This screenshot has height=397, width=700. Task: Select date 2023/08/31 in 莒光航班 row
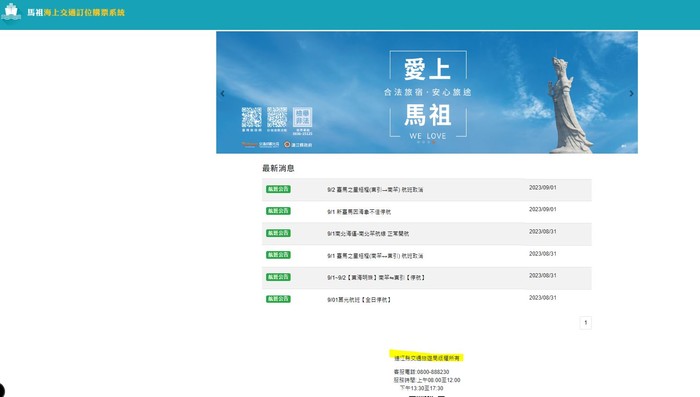tap(542, 297)
